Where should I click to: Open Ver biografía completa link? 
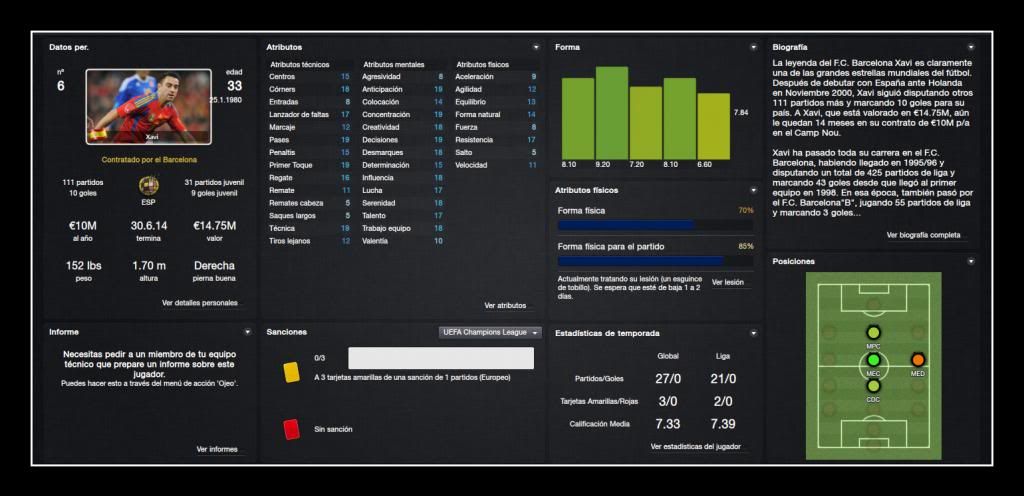click(x=923, y=235)
